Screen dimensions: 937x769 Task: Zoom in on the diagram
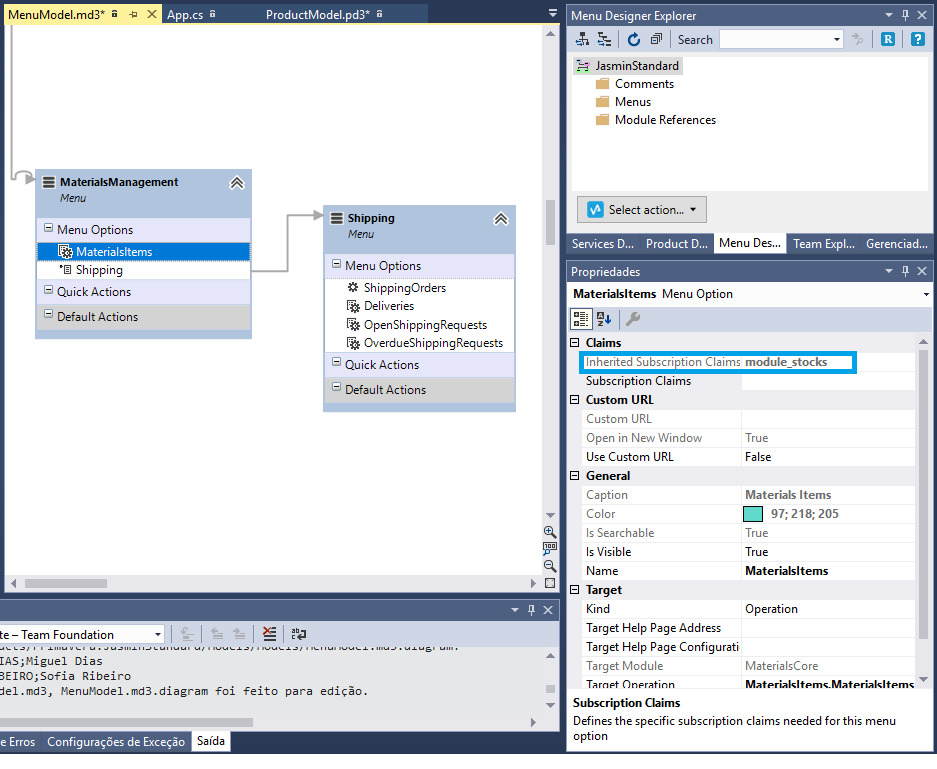(x=550, y=532)
